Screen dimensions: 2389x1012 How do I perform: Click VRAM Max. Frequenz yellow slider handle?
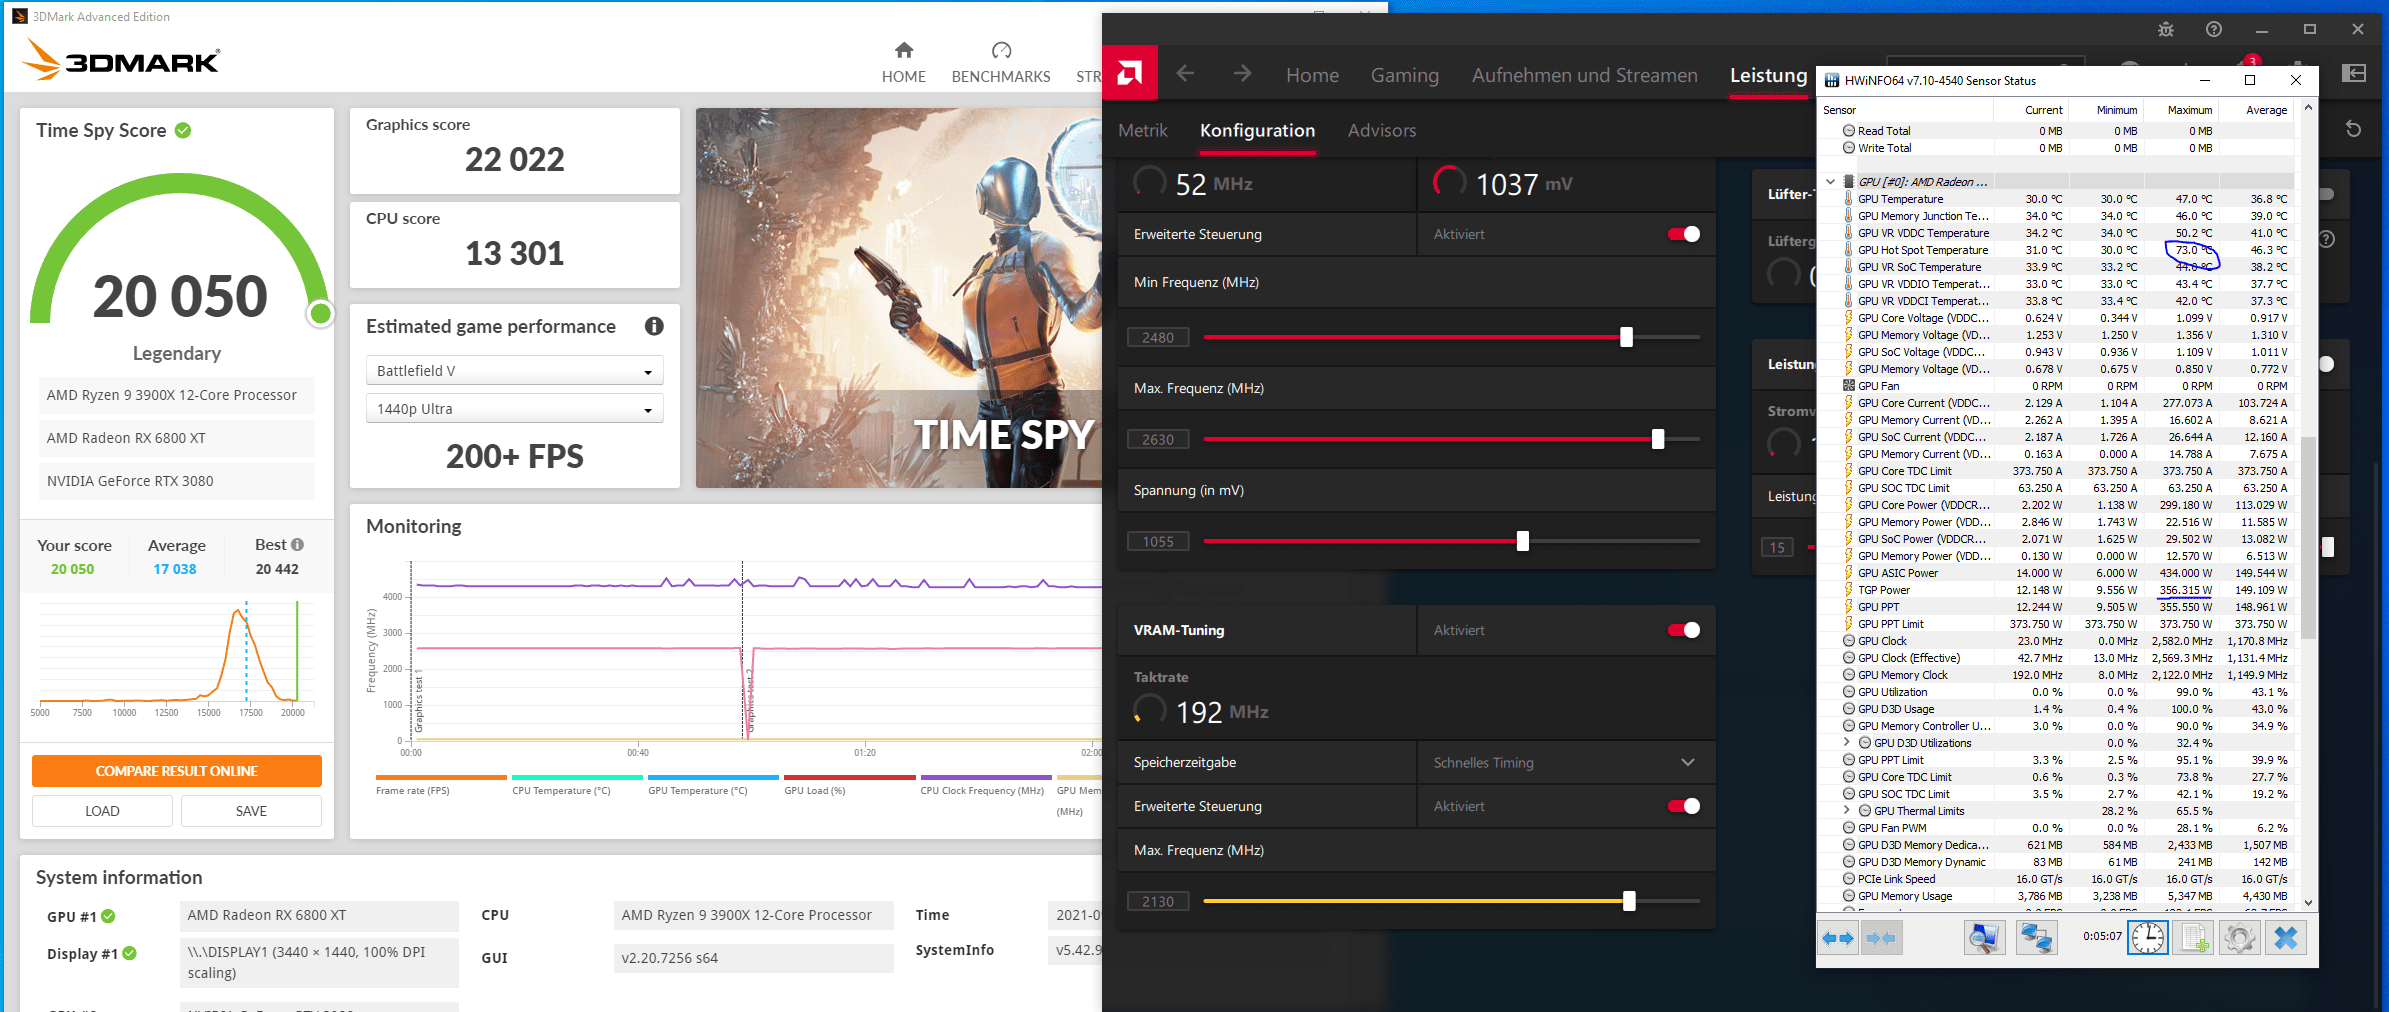pyautogui.click(x=1629, y=901)
